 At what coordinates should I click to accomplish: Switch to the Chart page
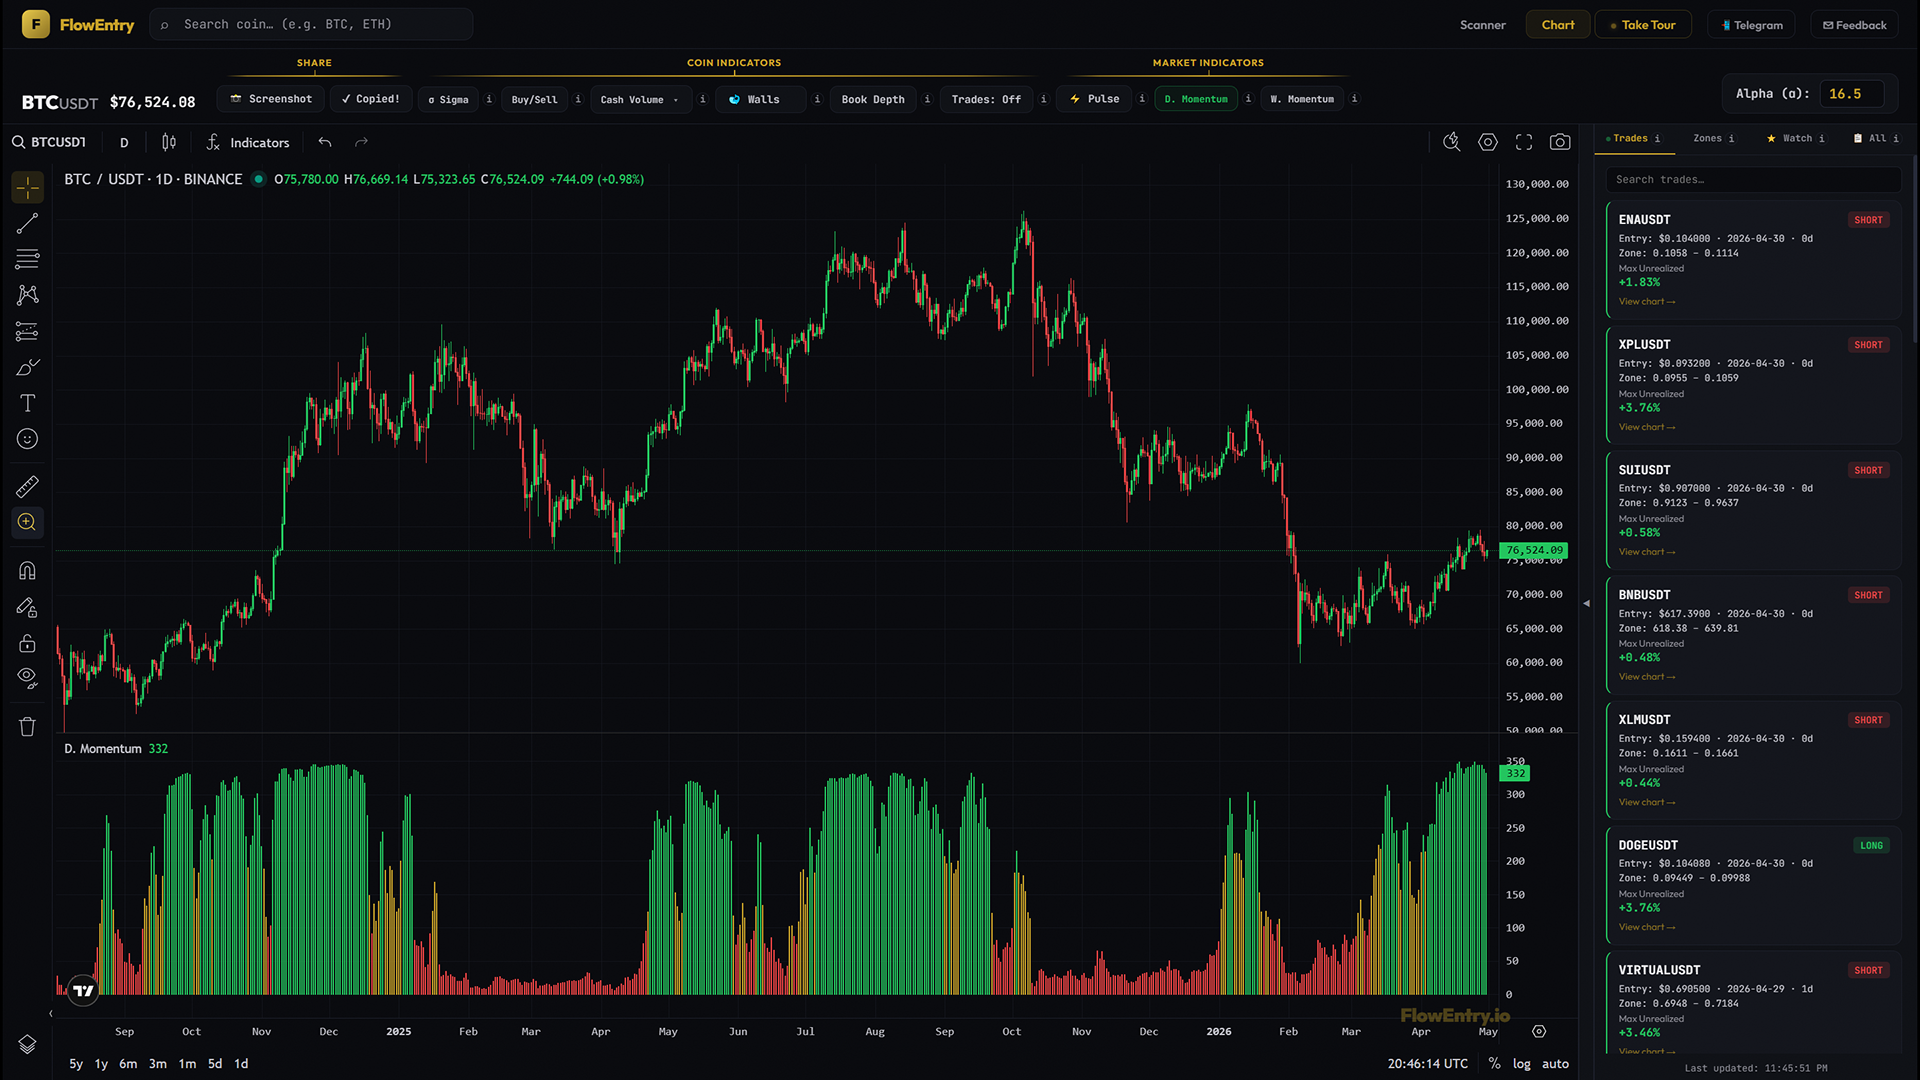click(1557, 25)
